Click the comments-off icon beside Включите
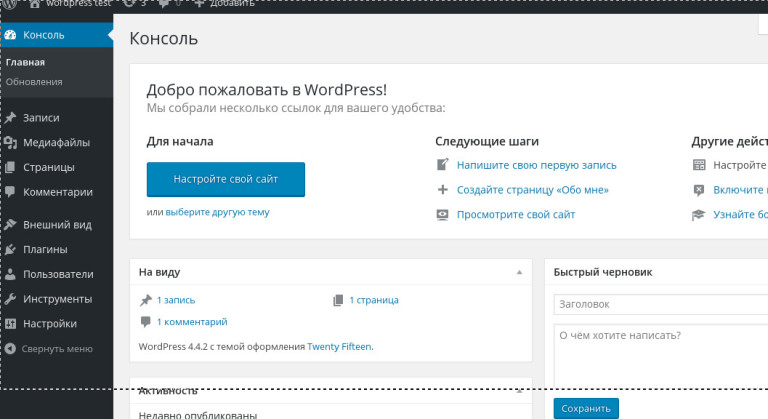Screen dimensions: 768x419 (699, 190)
